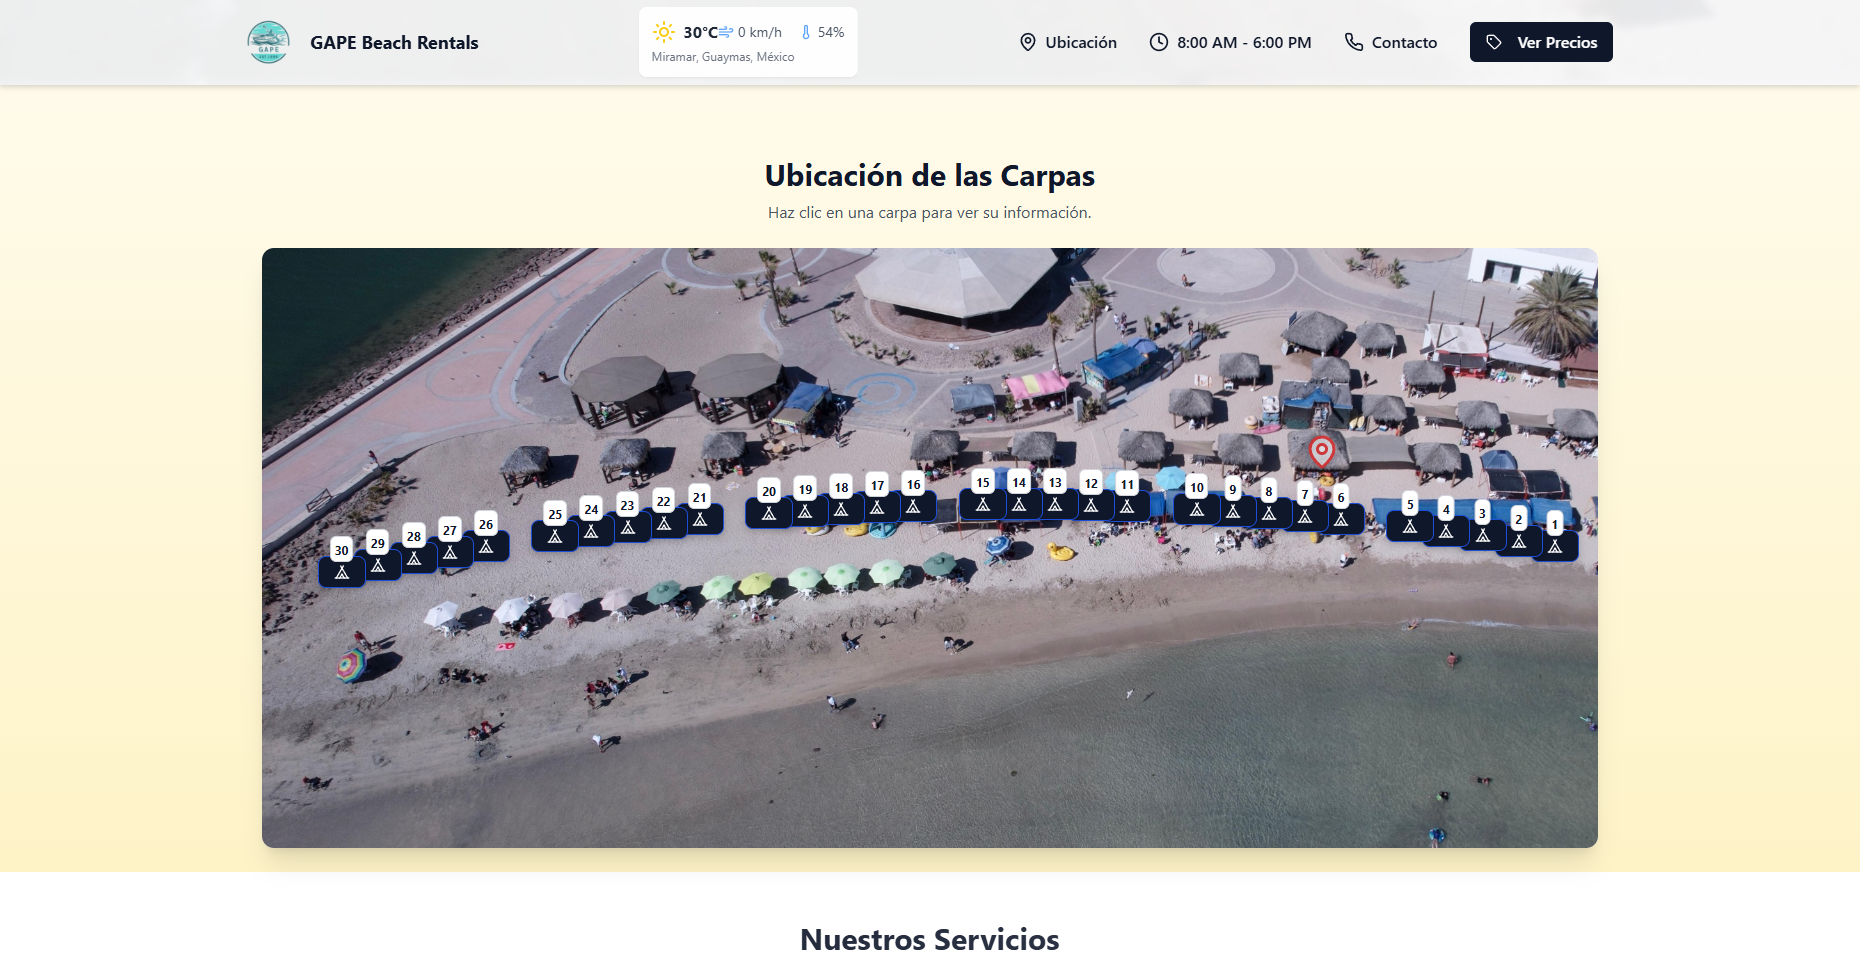
Task: Click the GAPE Beach Rentals logo
Action: tap(268, 42)
